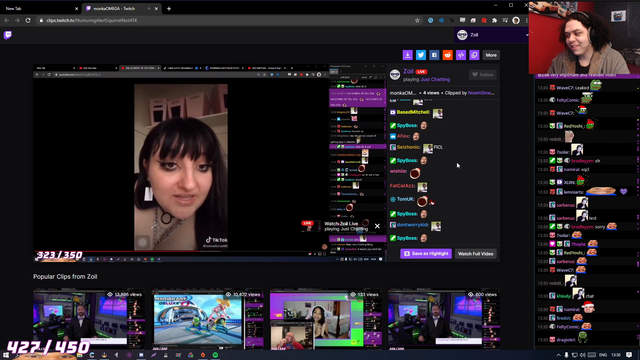Screen dimensions: 640x360
Task: Share the clip on Twitter
Action: click(421, 55)
